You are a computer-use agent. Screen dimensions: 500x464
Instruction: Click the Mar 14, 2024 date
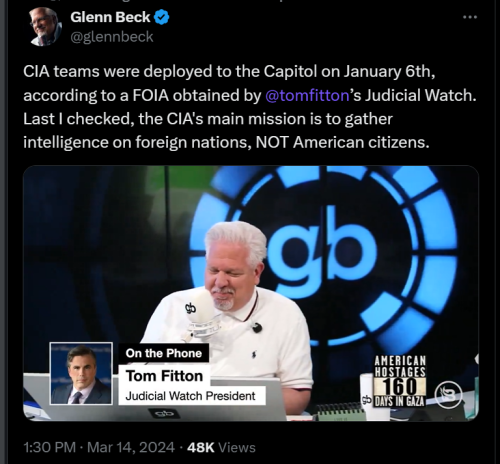131,447
